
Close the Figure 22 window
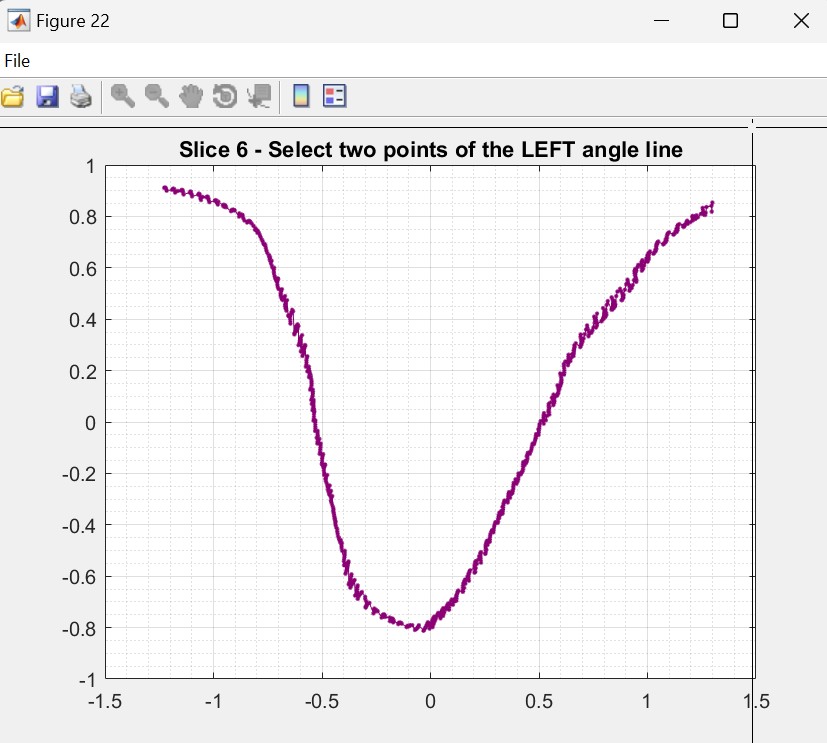(800, 21)
